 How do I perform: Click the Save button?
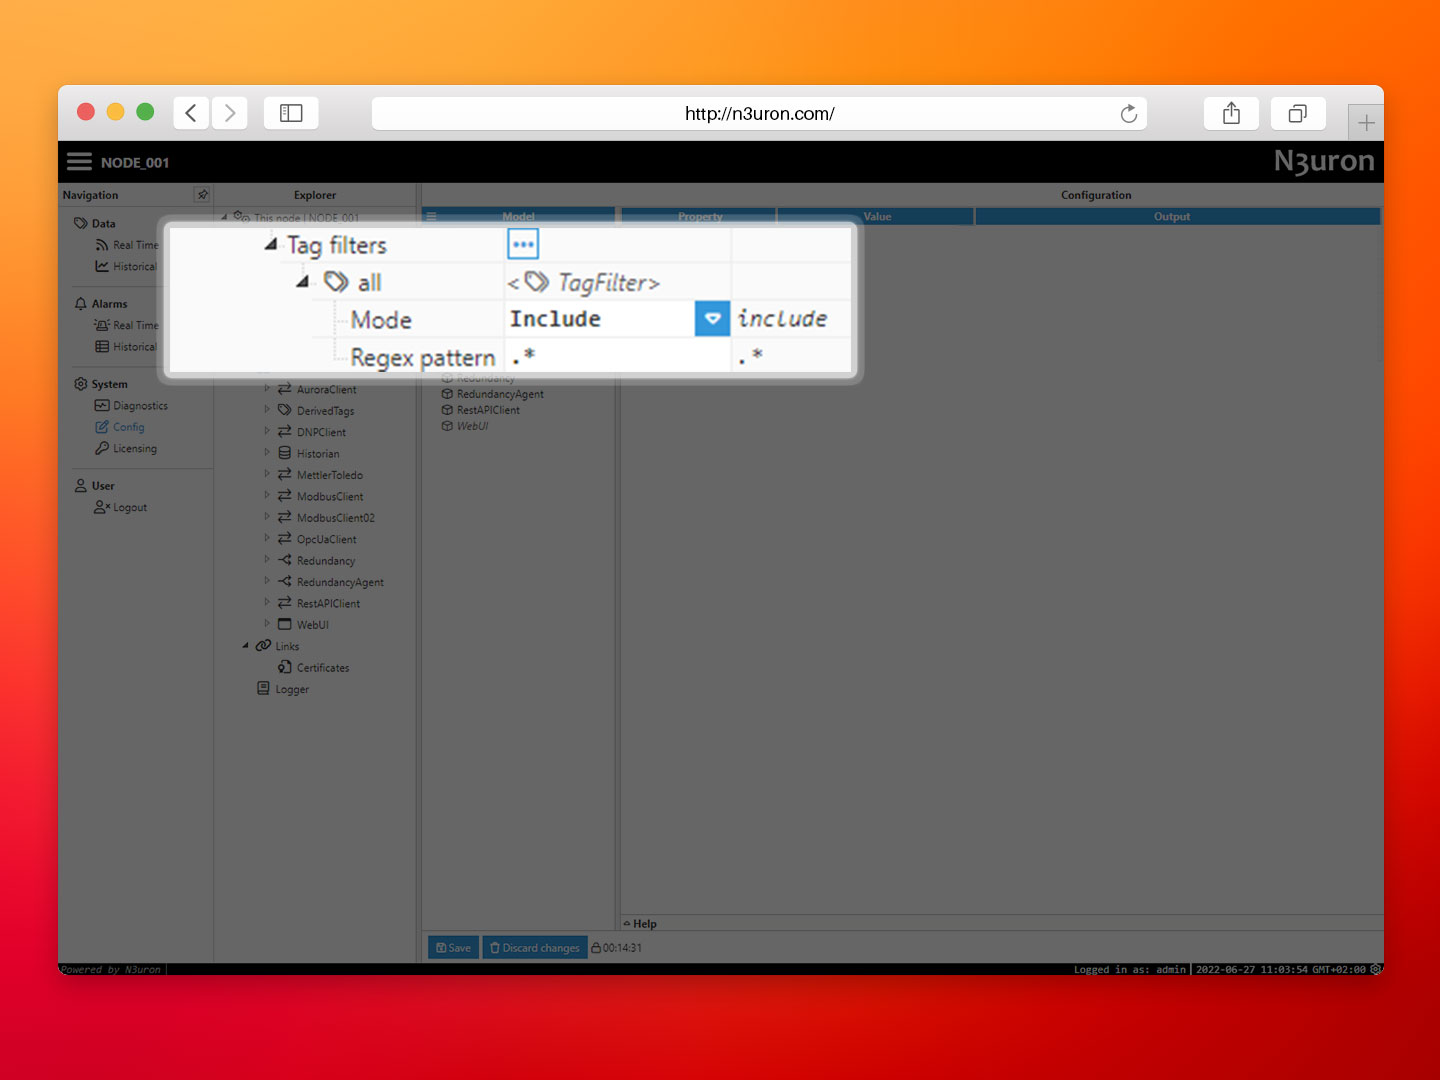(453, 948)
